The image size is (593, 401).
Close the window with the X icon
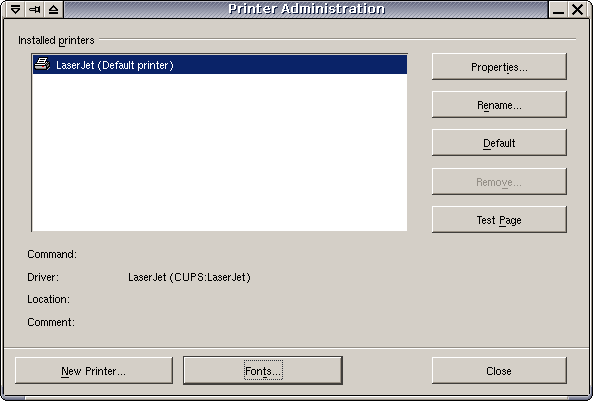pos(577,9)
